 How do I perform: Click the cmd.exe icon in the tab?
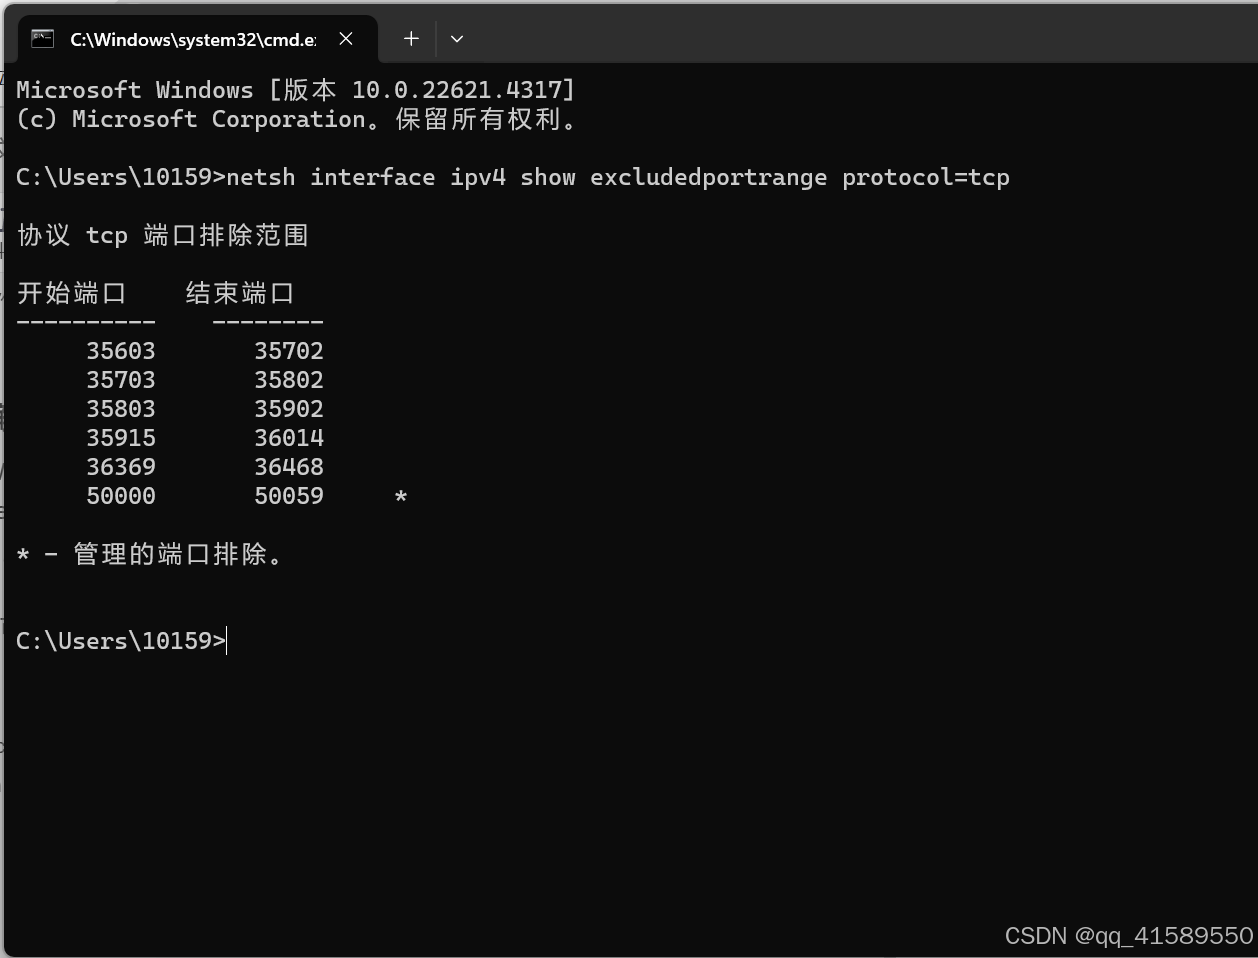[x=41, y=38]
